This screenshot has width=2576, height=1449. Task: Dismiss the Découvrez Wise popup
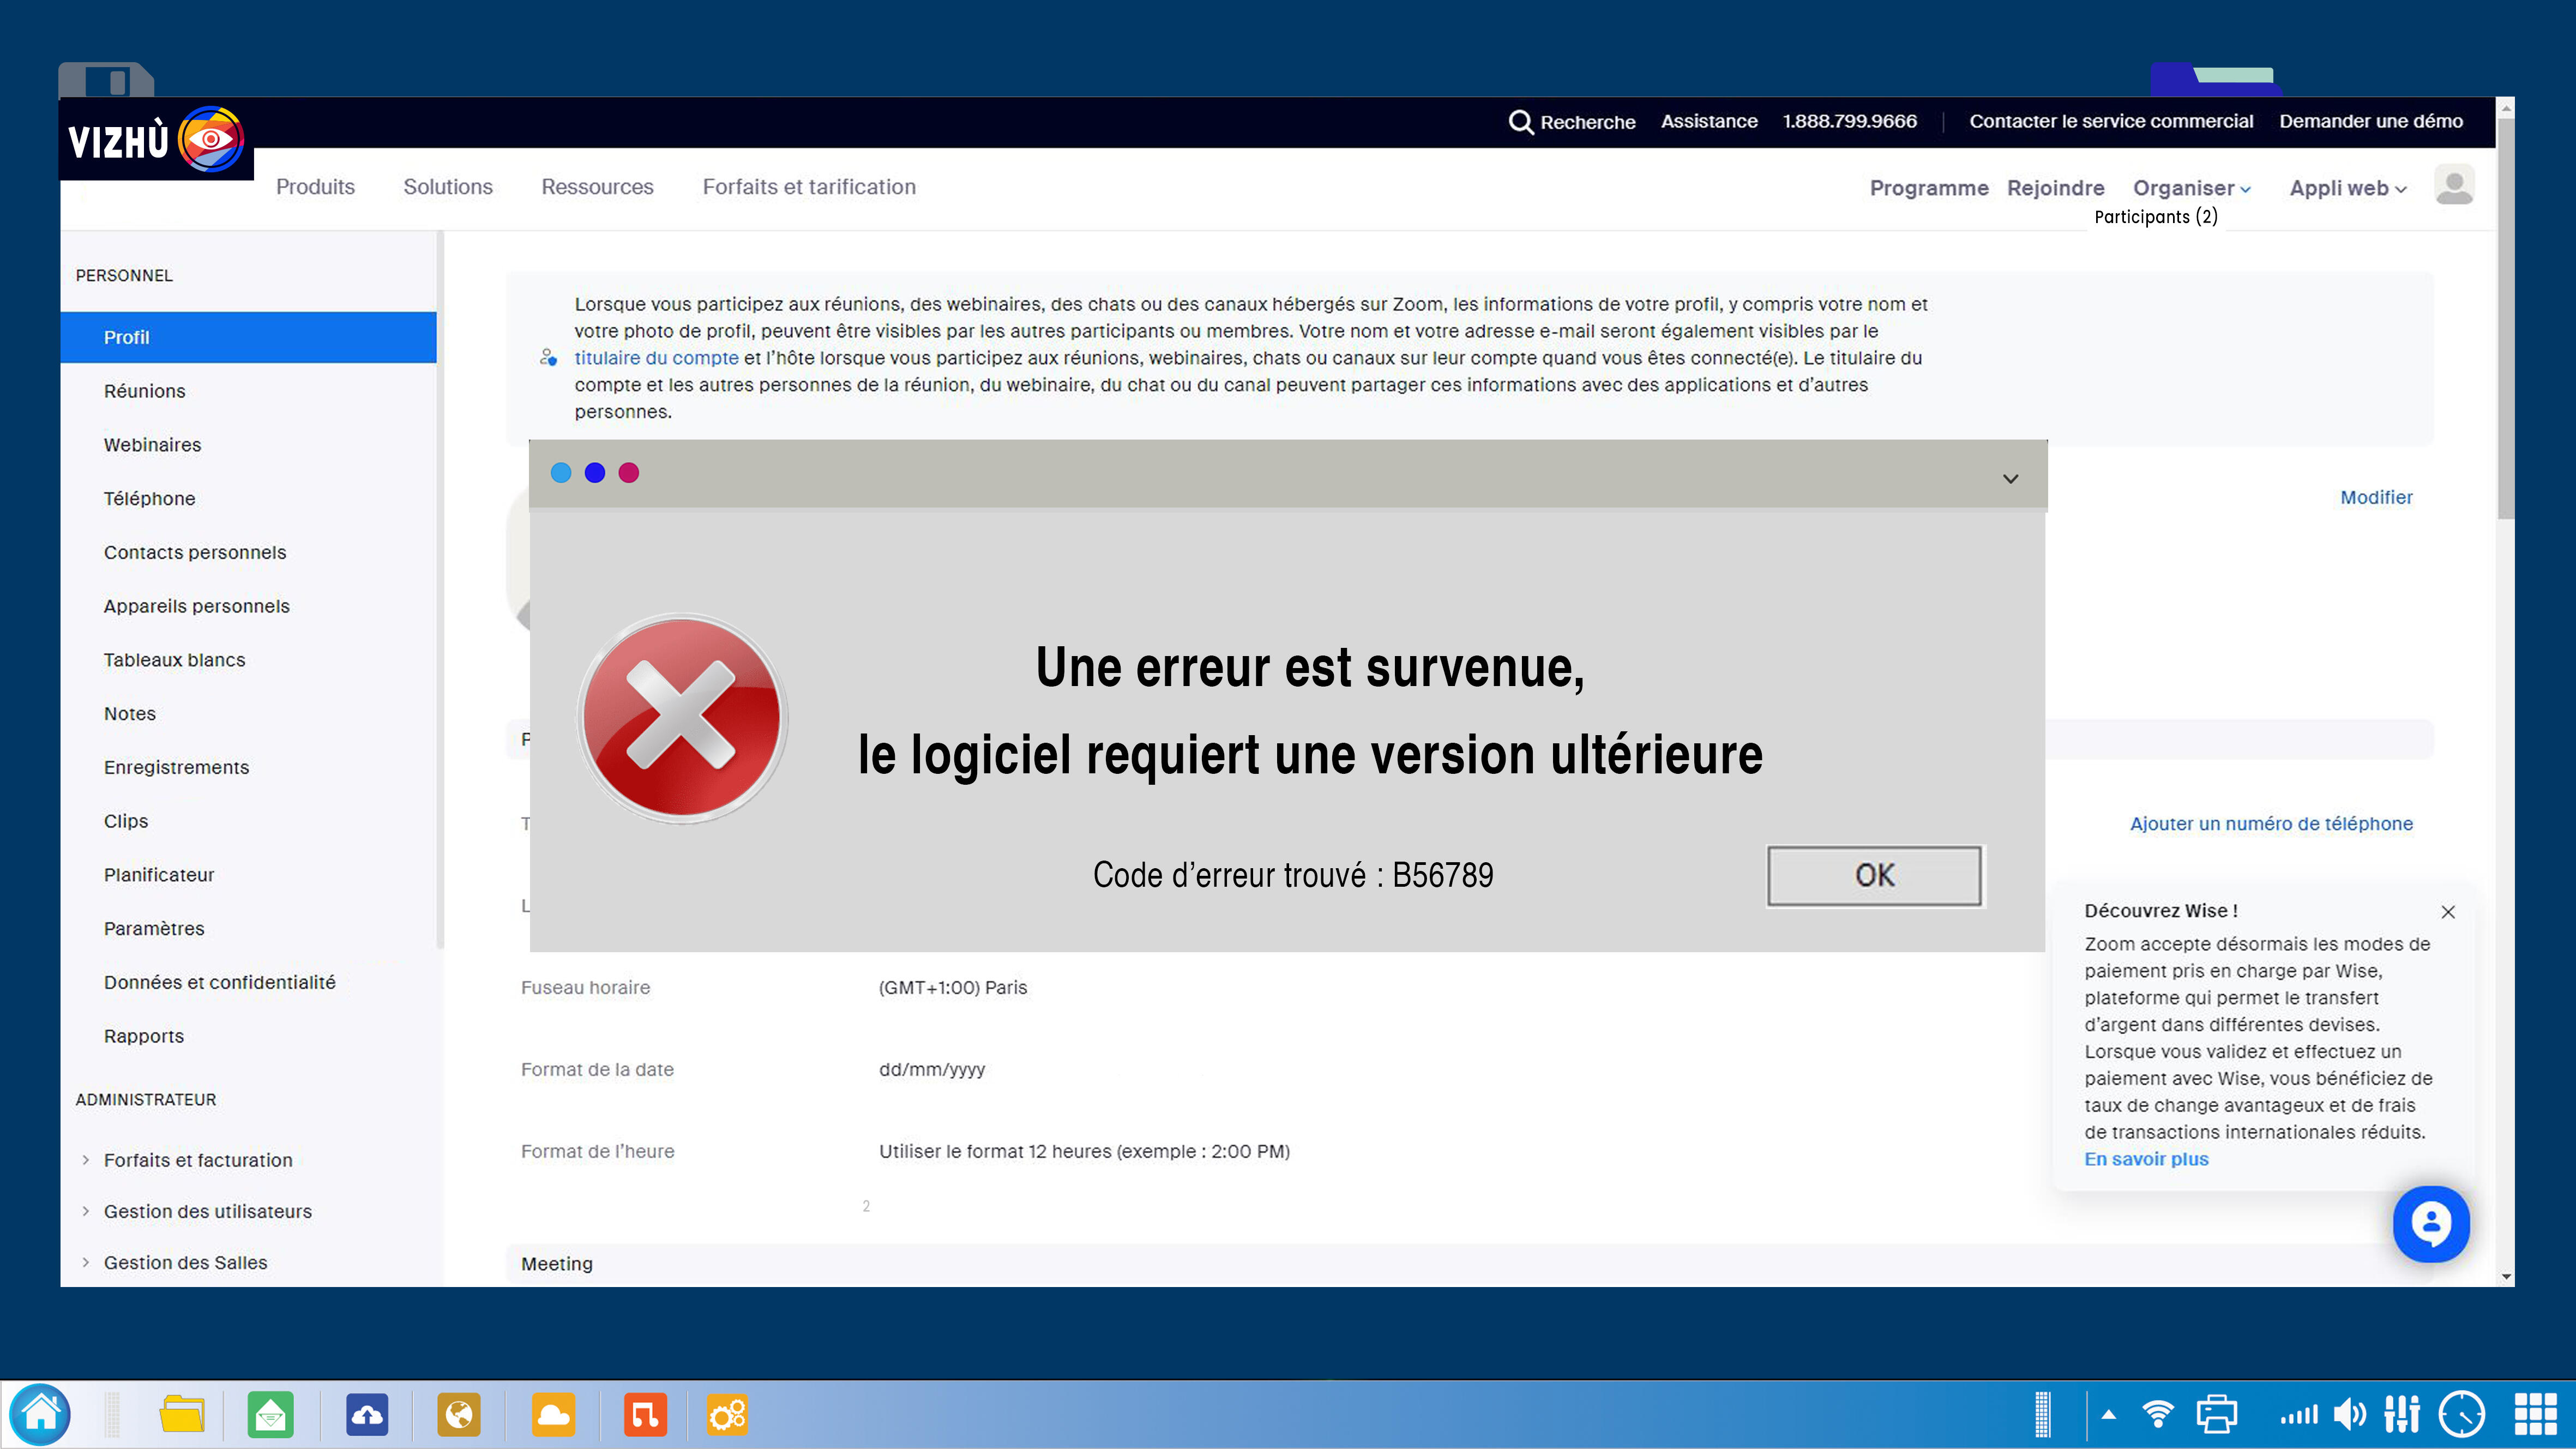tap(2447, 911)
